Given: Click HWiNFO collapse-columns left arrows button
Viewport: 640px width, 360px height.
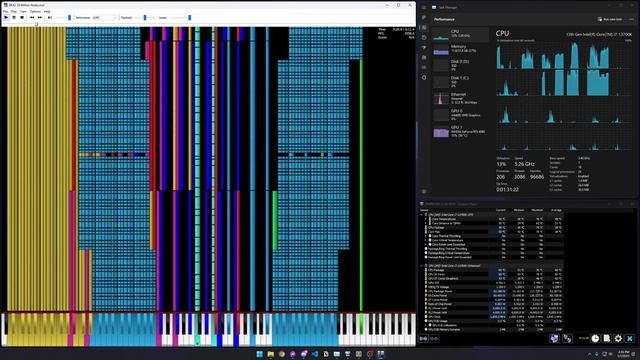Looking at the screenshot, I should tap(434, 338).
